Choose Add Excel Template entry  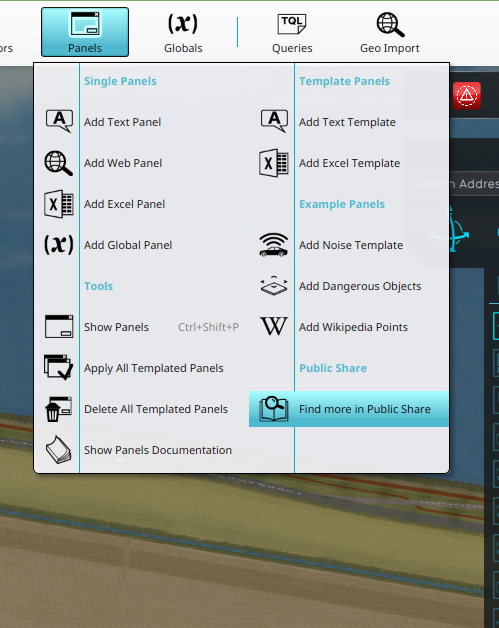pyautogui.click(x=350, y=163)
